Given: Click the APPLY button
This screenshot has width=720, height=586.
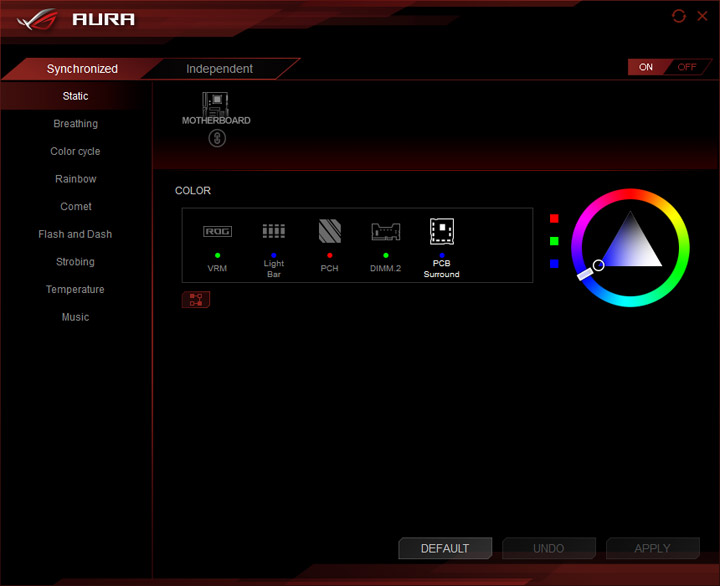Looking at the screenshot, I should pyautogui.click(x=652, y=548).
